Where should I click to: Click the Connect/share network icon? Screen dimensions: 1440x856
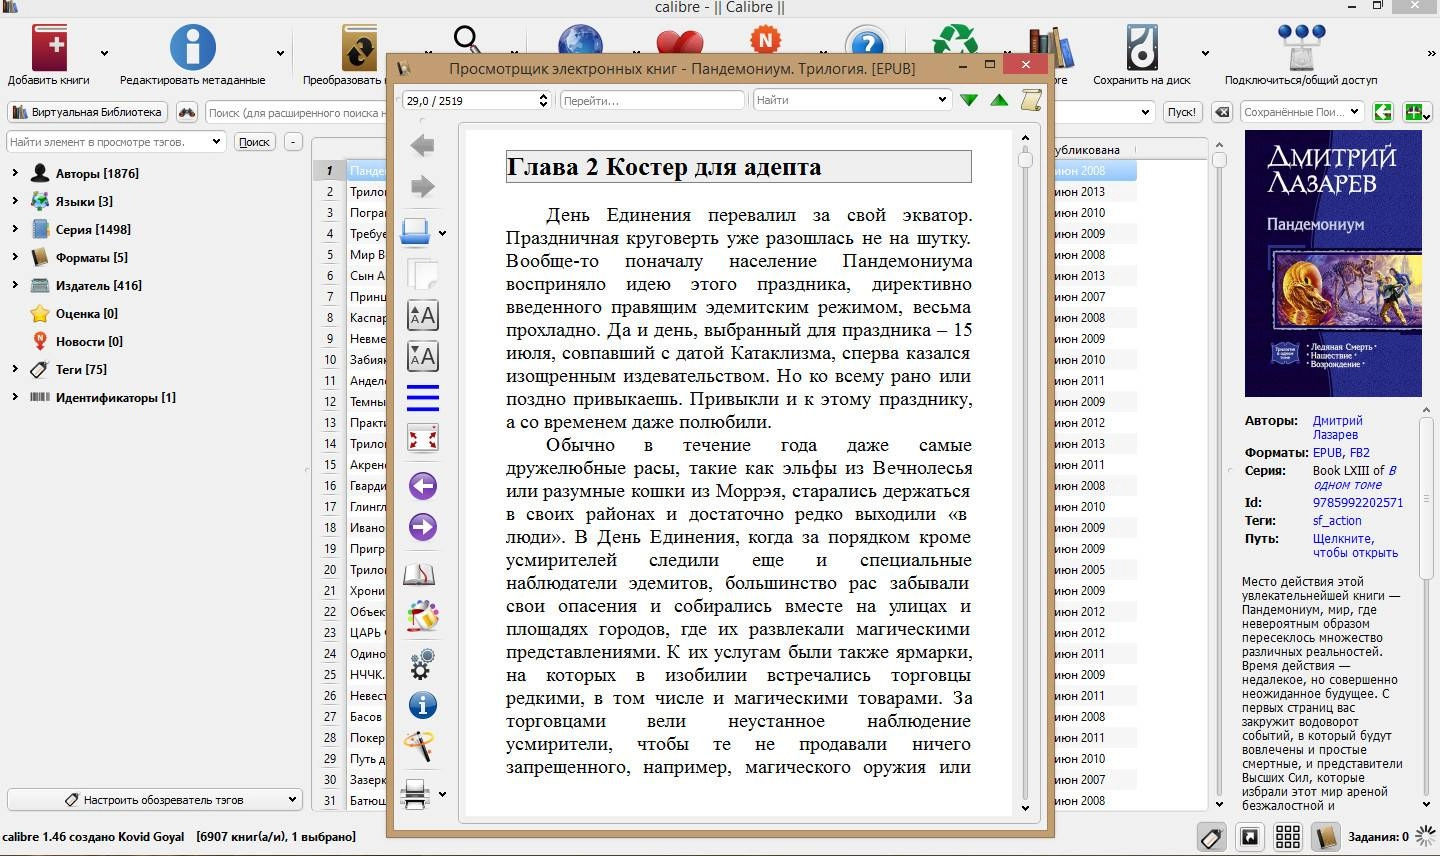click(x=1300, y=46)
